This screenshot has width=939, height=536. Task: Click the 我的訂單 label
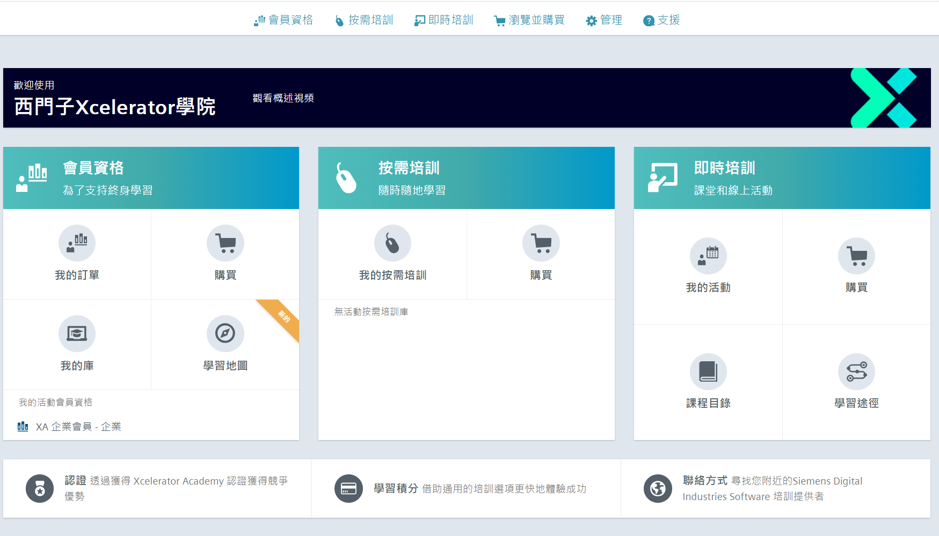click(x=77, y=275)
